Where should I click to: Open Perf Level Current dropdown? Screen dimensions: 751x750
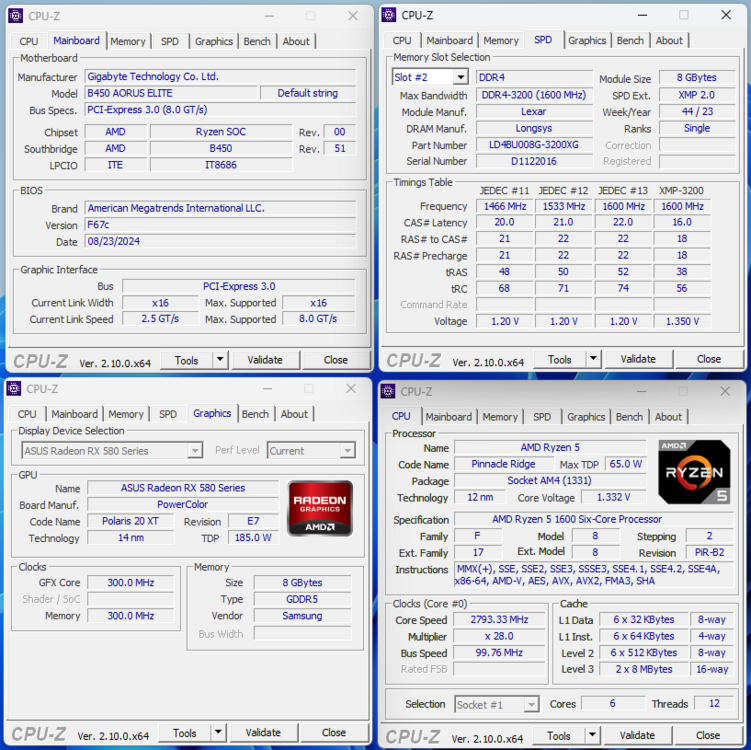pos(348,451)
